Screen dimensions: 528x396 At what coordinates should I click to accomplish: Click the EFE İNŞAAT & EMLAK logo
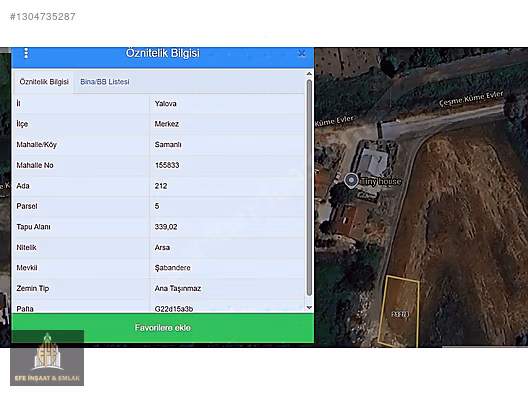pos(47,358)
